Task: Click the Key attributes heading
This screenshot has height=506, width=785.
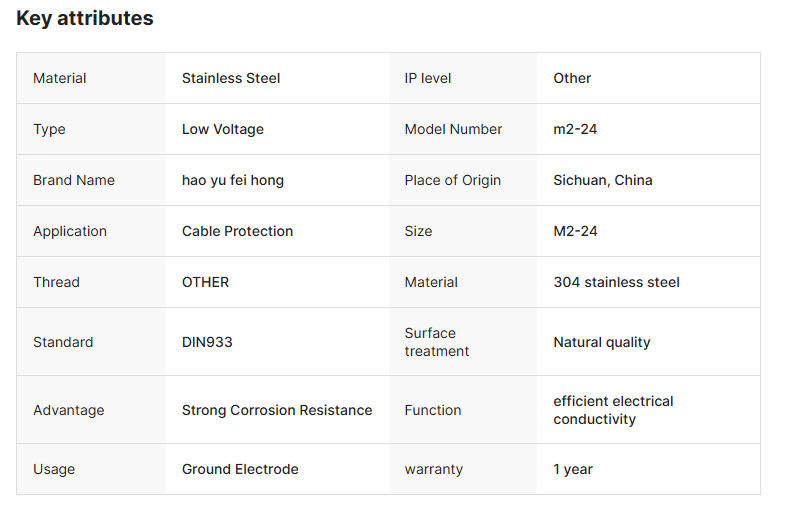Action: [85, 18]
